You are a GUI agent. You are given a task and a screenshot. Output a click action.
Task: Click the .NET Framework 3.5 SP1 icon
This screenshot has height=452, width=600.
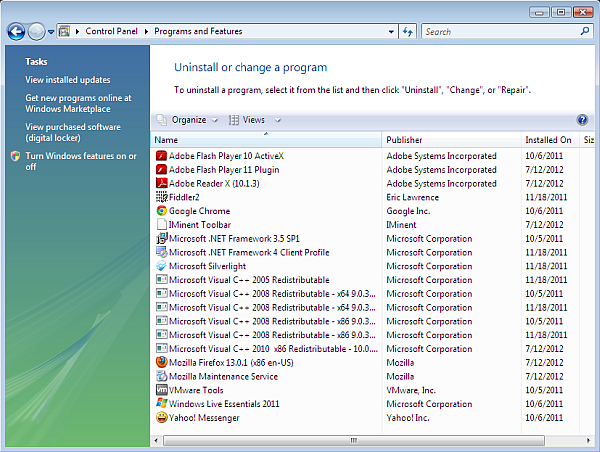(x=161, y=238)
